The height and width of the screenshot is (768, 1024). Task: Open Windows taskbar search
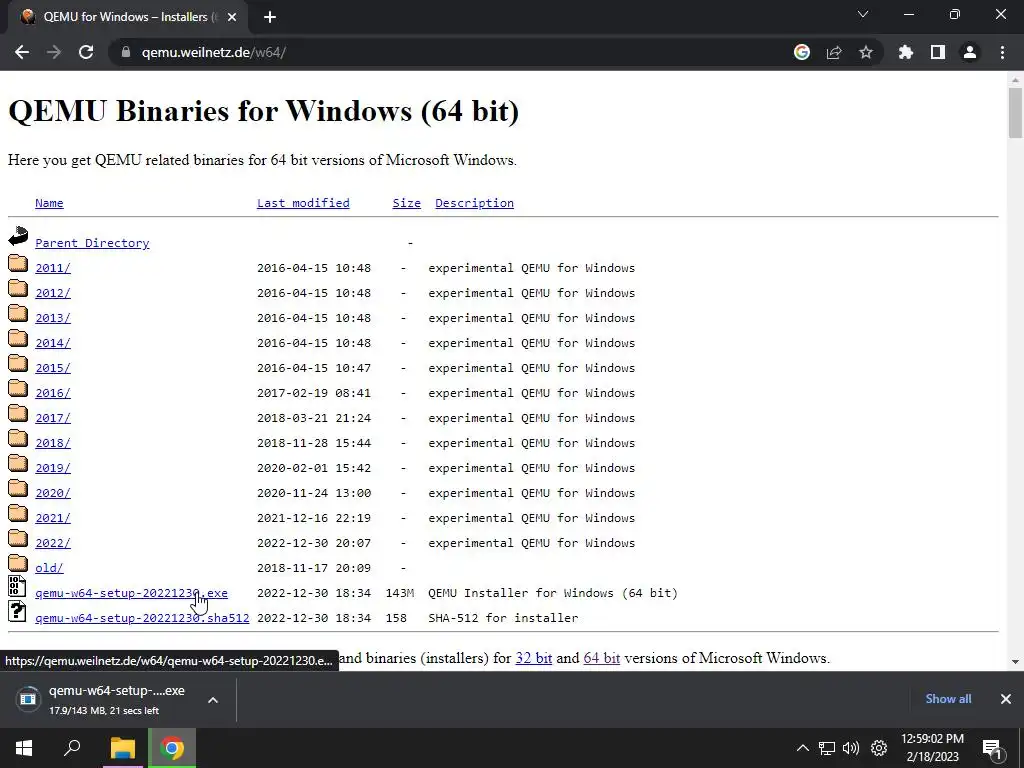coord(72,748)
